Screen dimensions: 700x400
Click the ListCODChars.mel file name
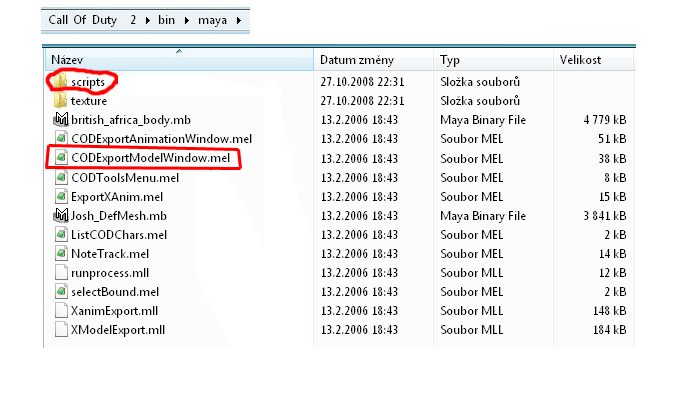119,235
